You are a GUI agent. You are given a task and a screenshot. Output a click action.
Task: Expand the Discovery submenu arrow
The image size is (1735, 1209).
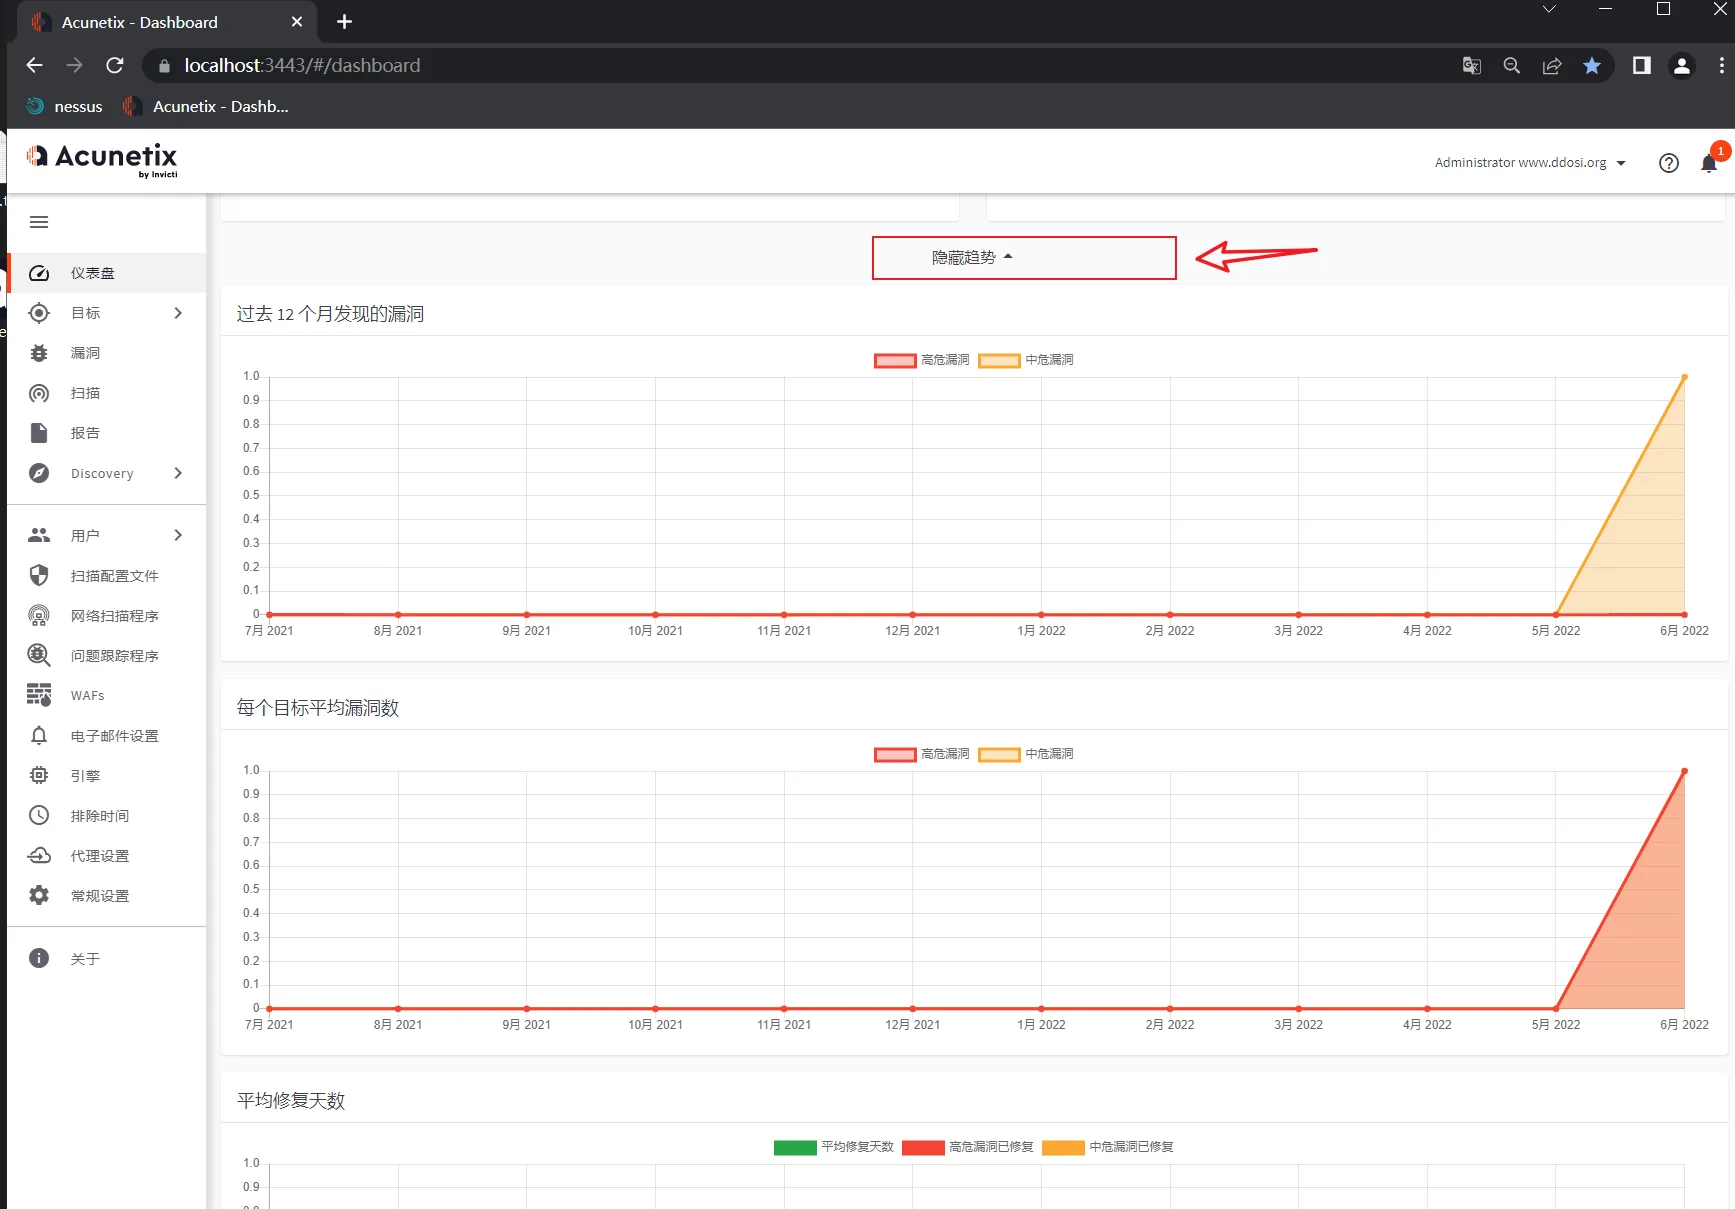(x=178, y=473)
